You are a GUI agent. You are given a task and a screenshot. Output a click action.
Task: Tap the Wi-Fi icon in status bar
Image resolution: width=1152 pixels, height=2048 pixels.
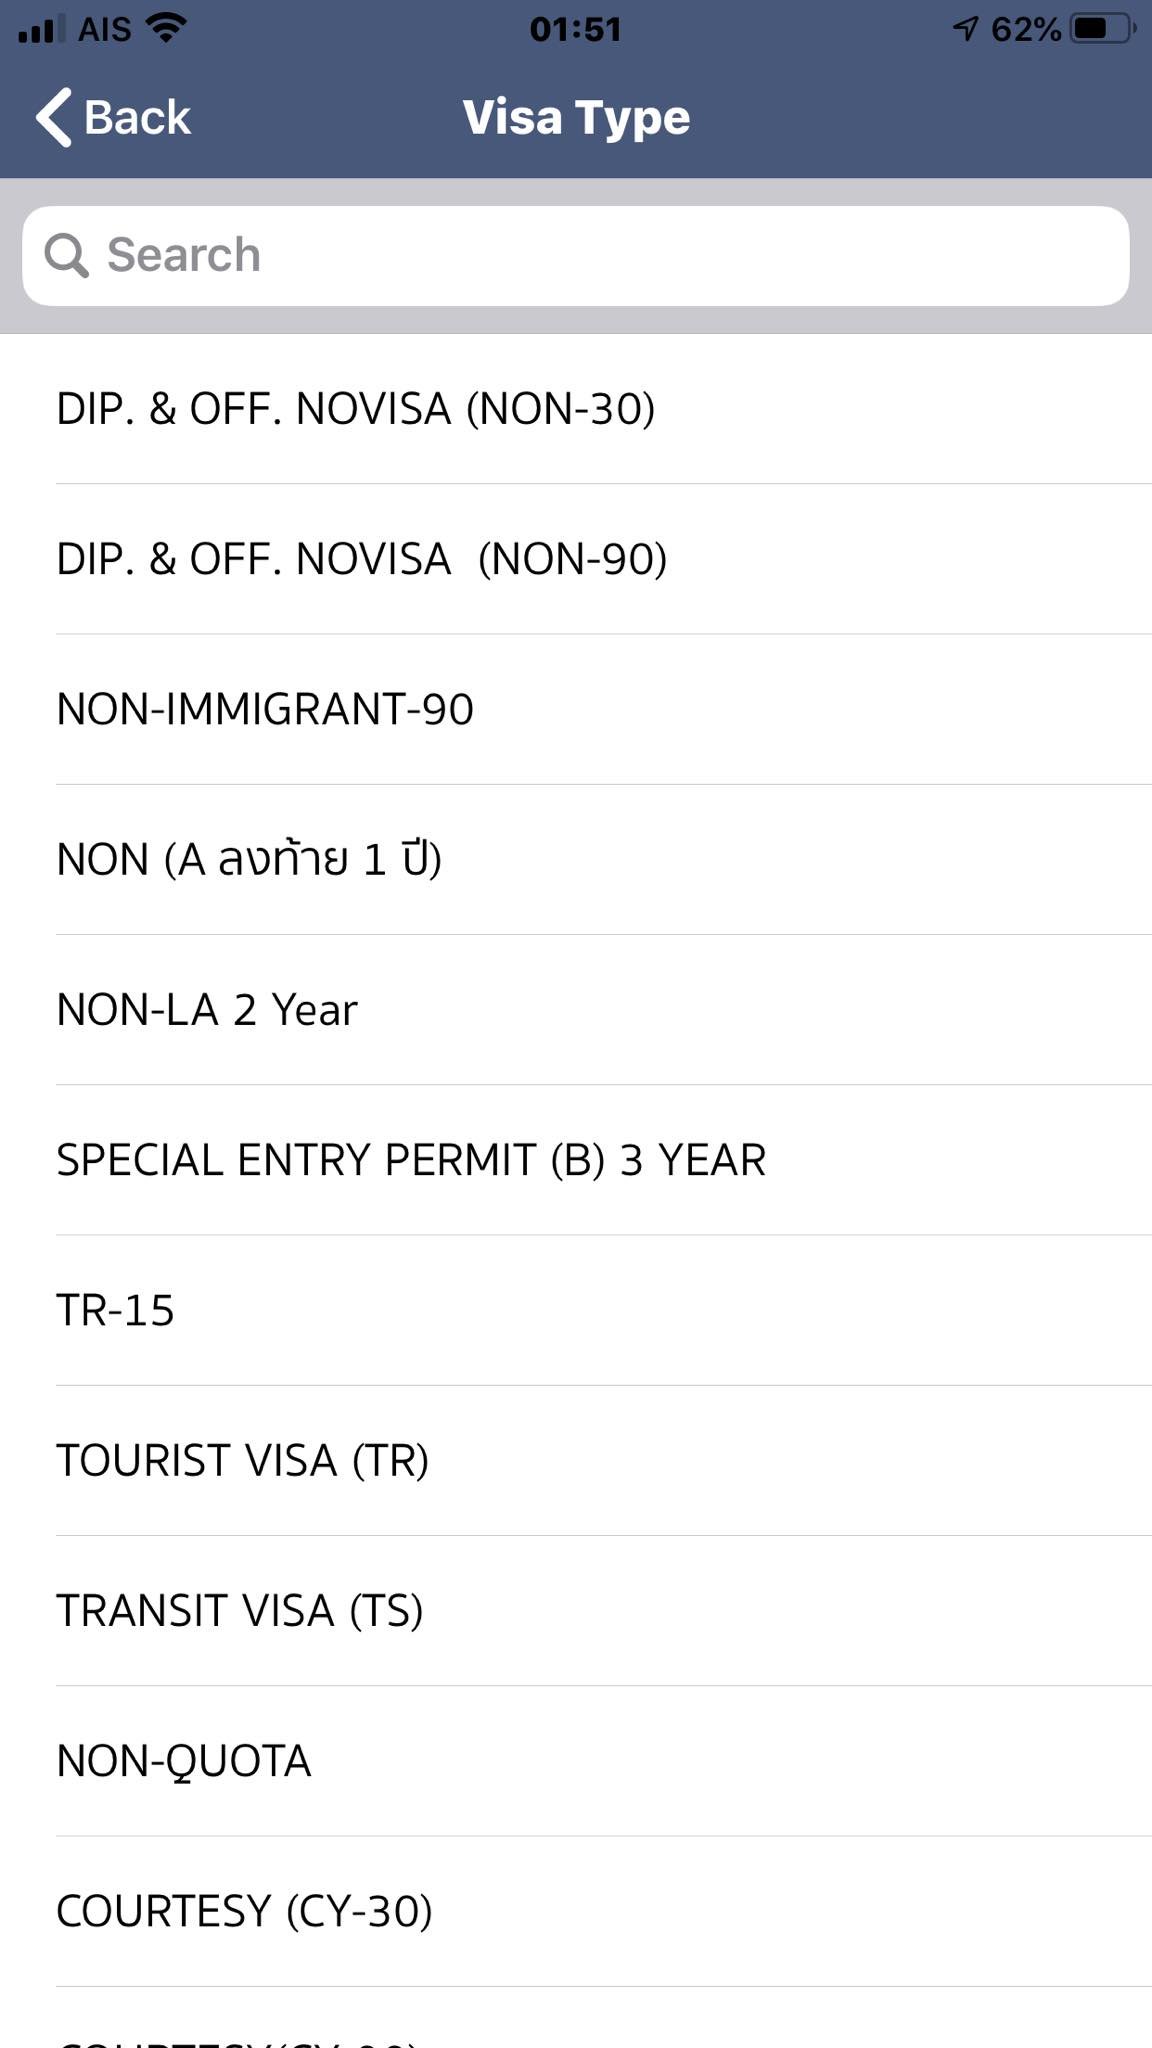coord(166,28)
